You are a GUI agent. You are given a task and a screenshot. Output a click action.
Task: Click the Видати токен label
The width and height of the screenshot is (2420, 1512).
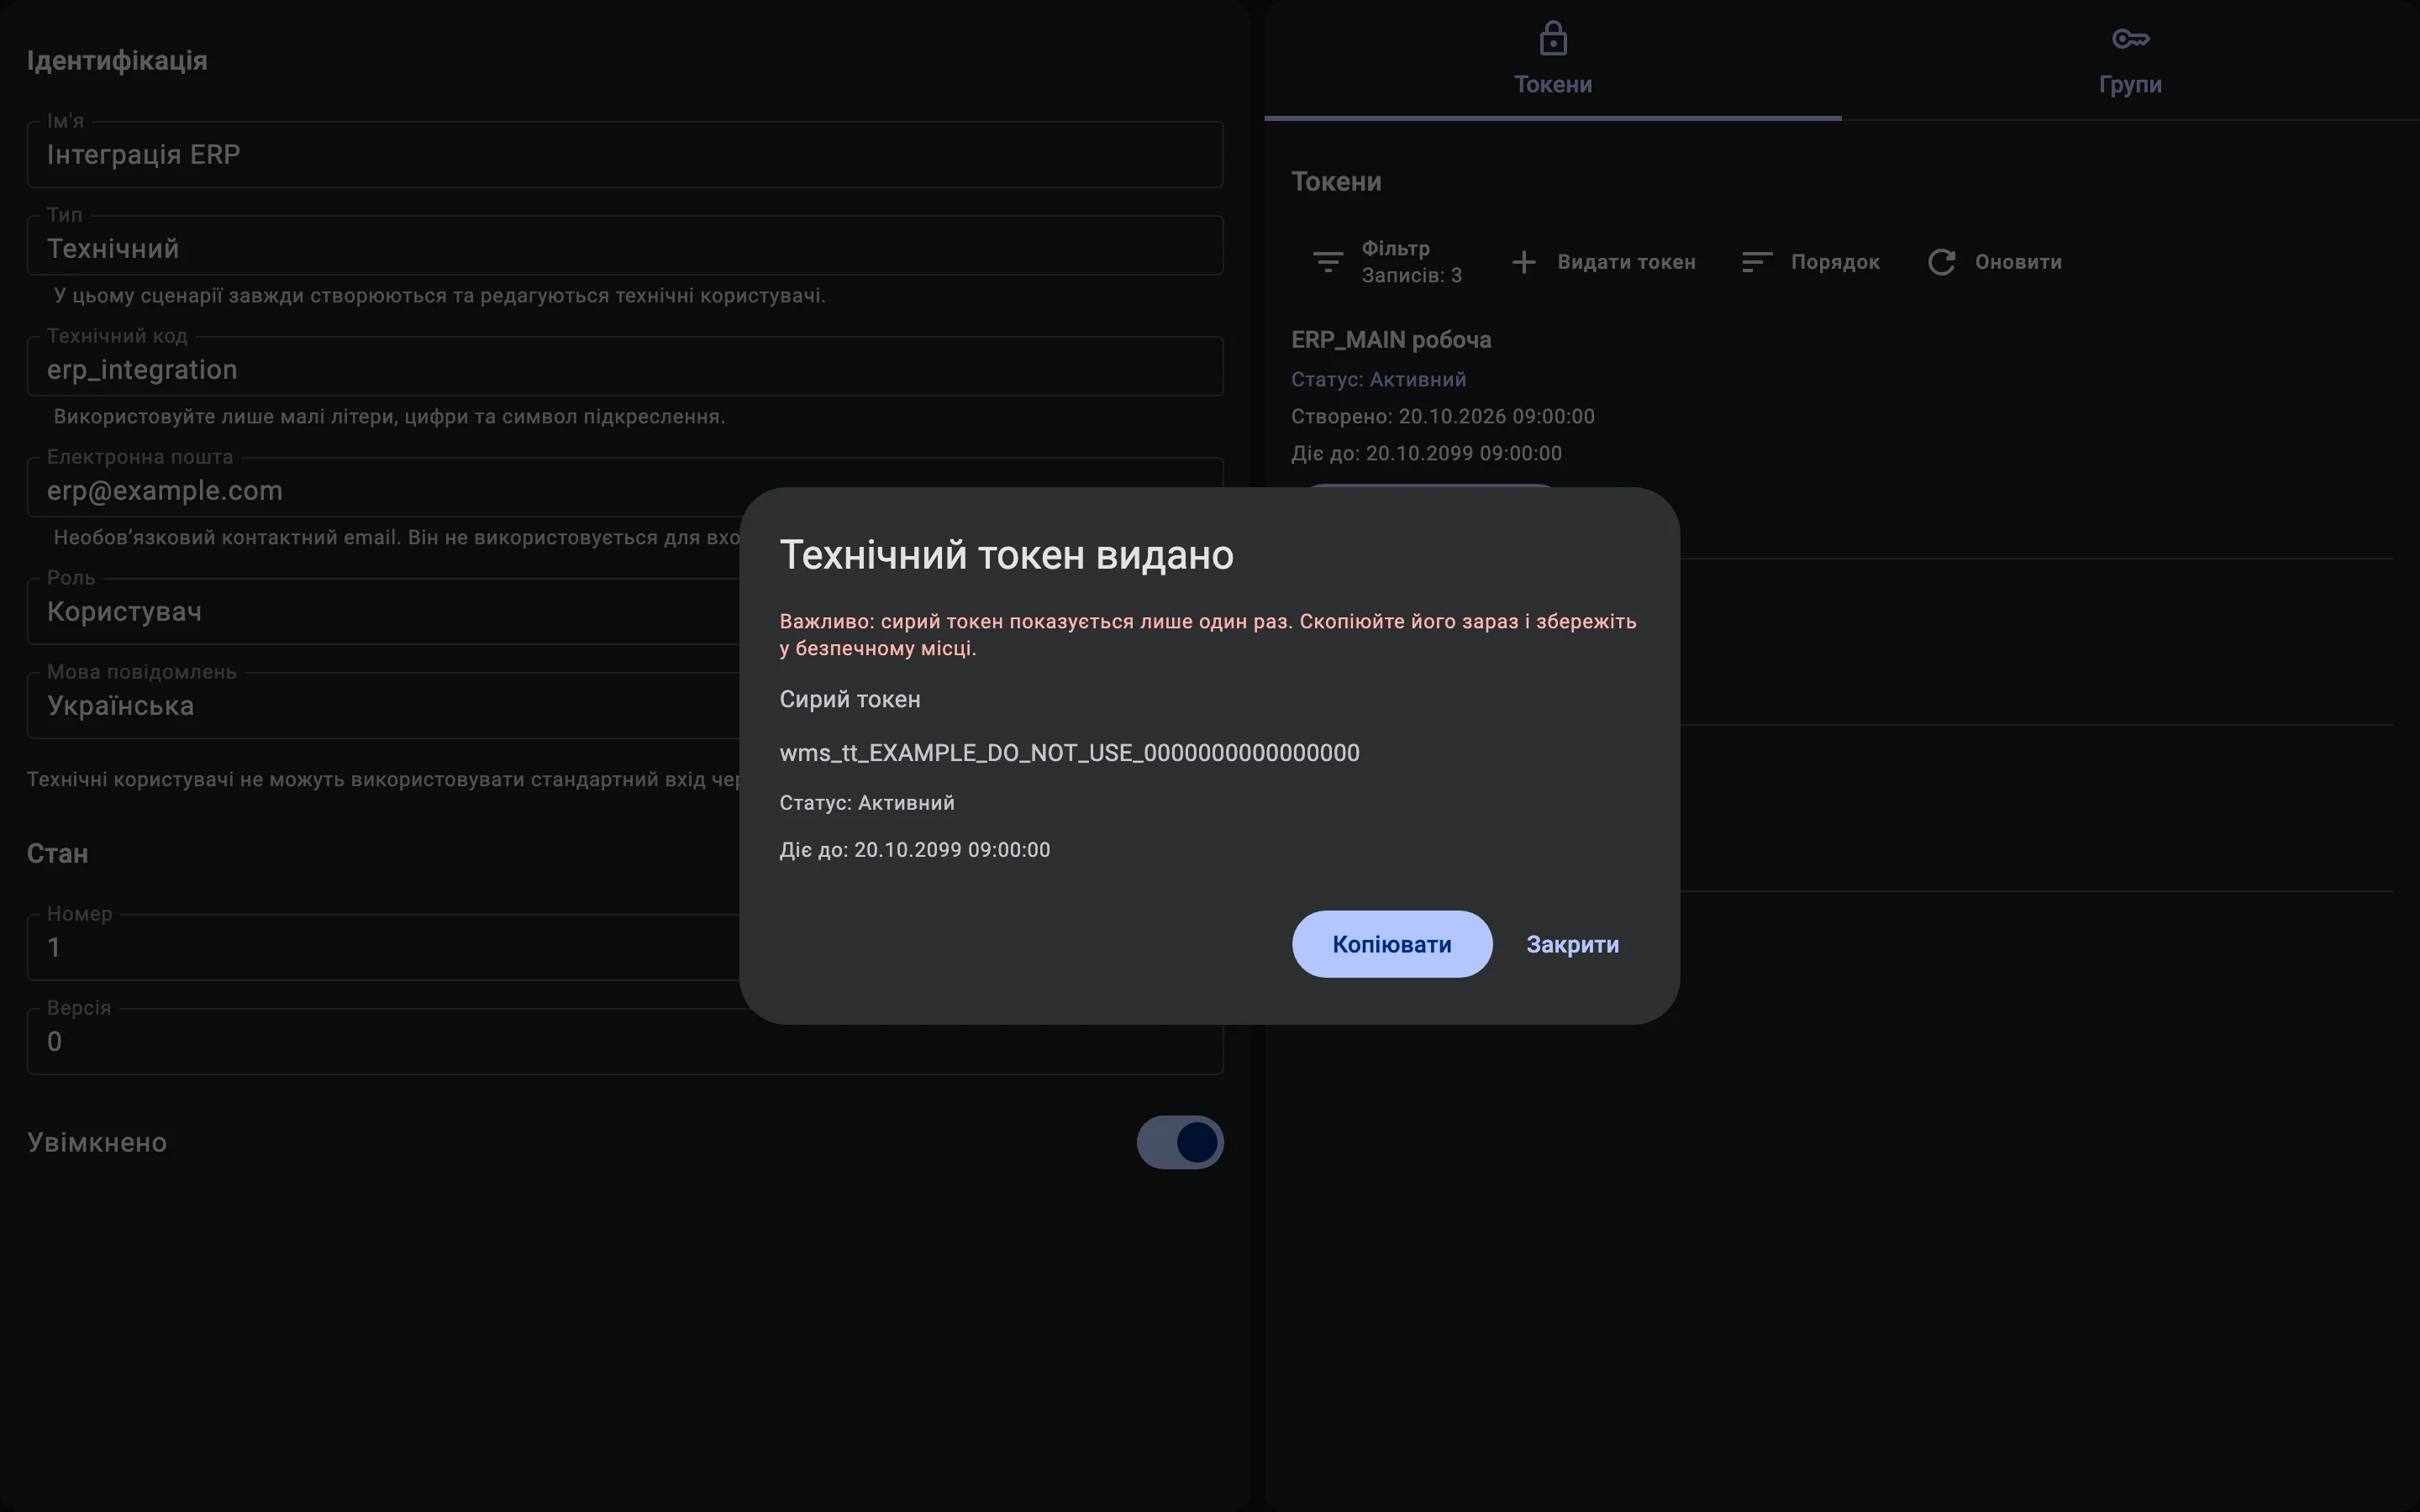click(x=1626, y=262)
